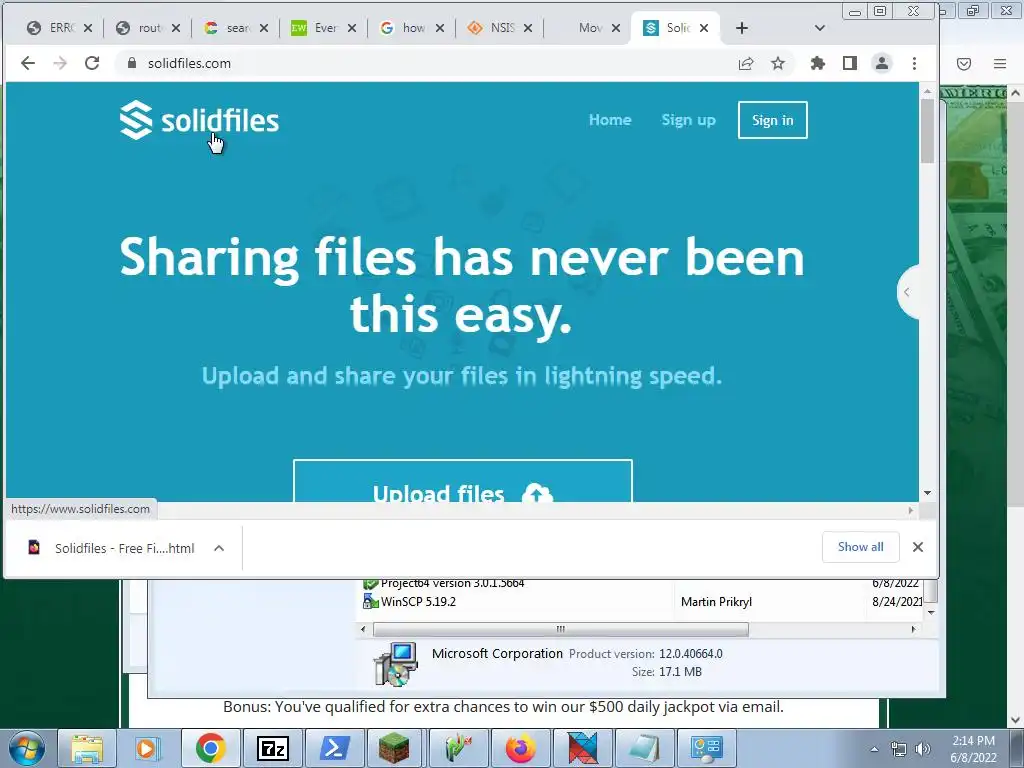The width and height of the screenshot is (1024, 768).
Task: Click the Pocket icon in background Firefox window
Action: [x=964, y=63]
